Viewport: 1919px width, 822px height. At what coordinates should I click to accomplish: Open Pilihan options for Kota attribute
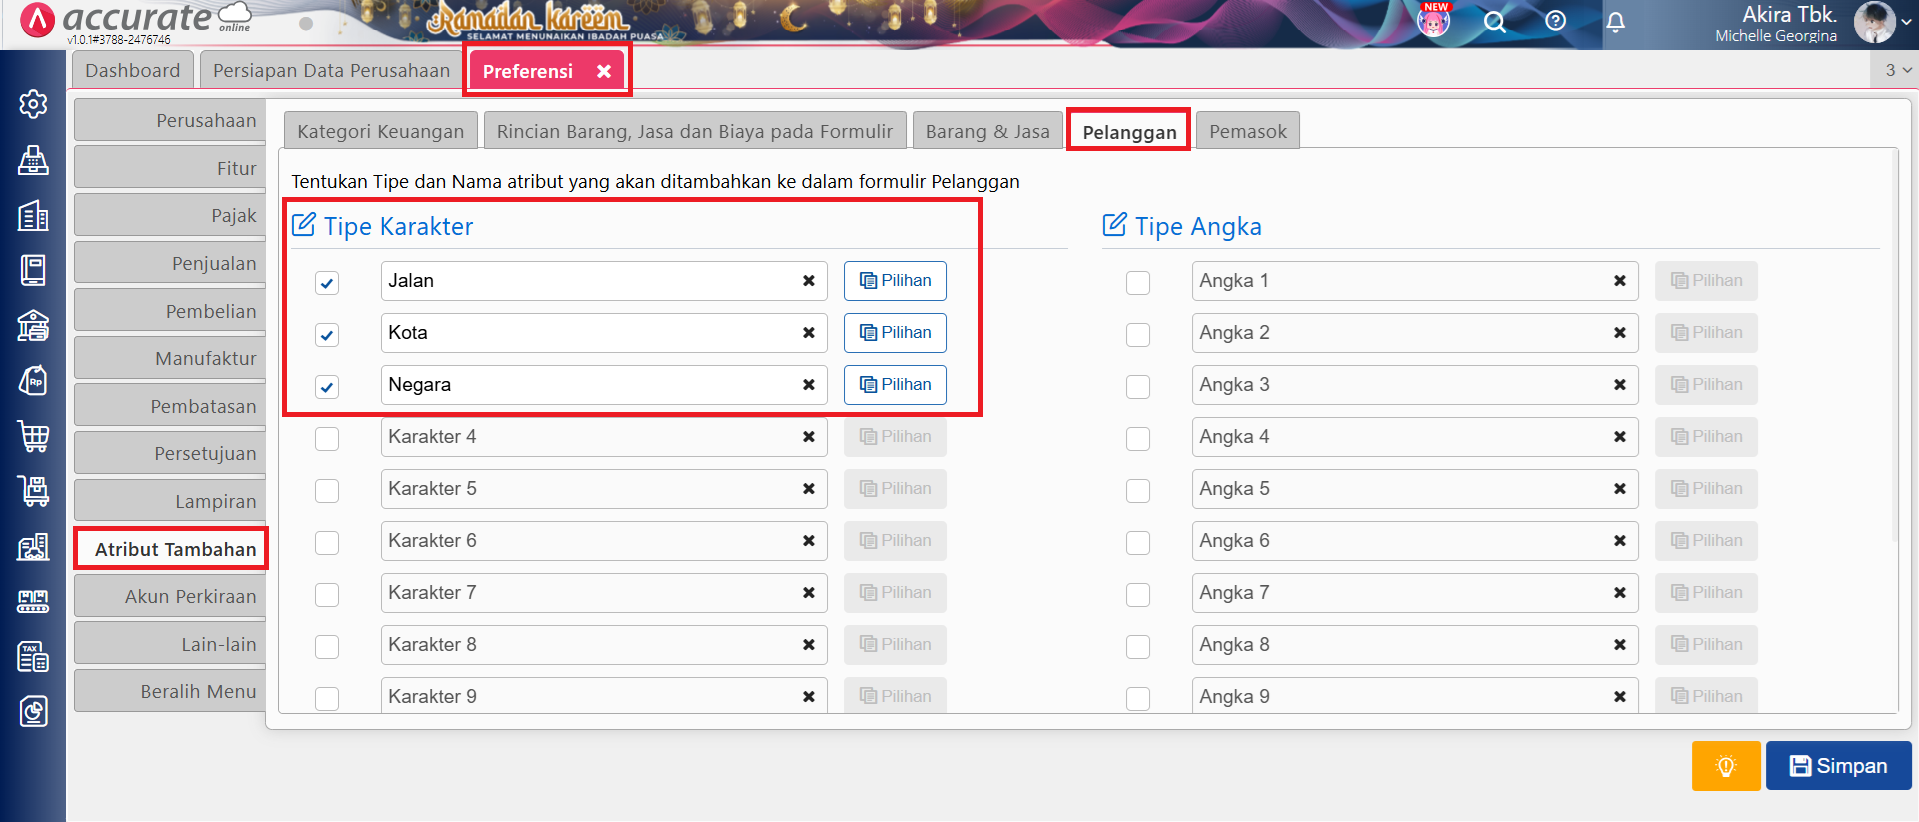point(895,333)
